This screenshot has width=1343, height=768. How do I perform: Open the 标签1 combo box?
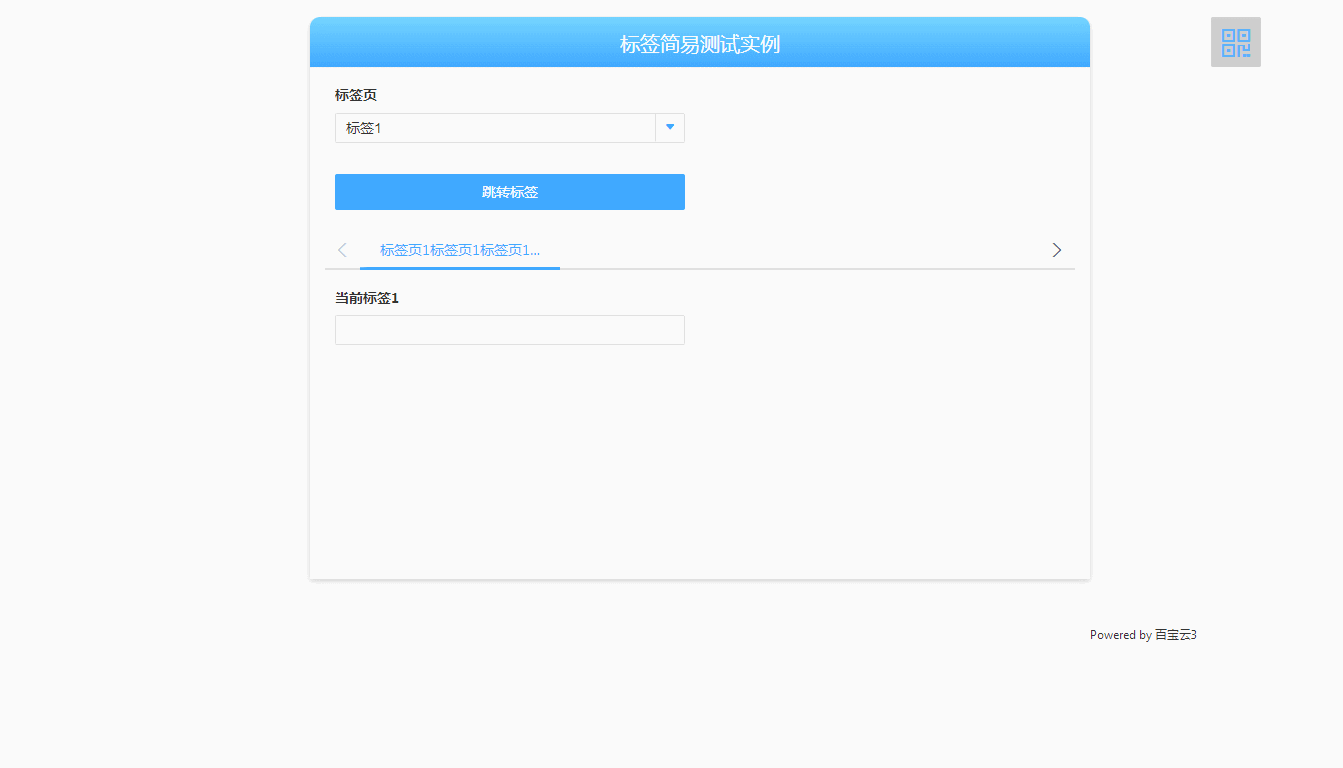pyautogui.click(x=495, y=128)
